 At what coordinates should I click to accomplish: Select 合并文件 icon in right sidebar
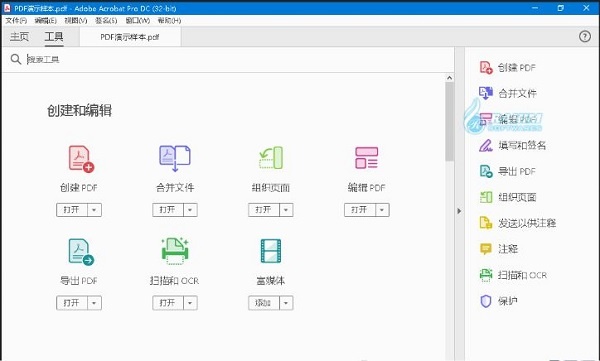pos(486,93)
